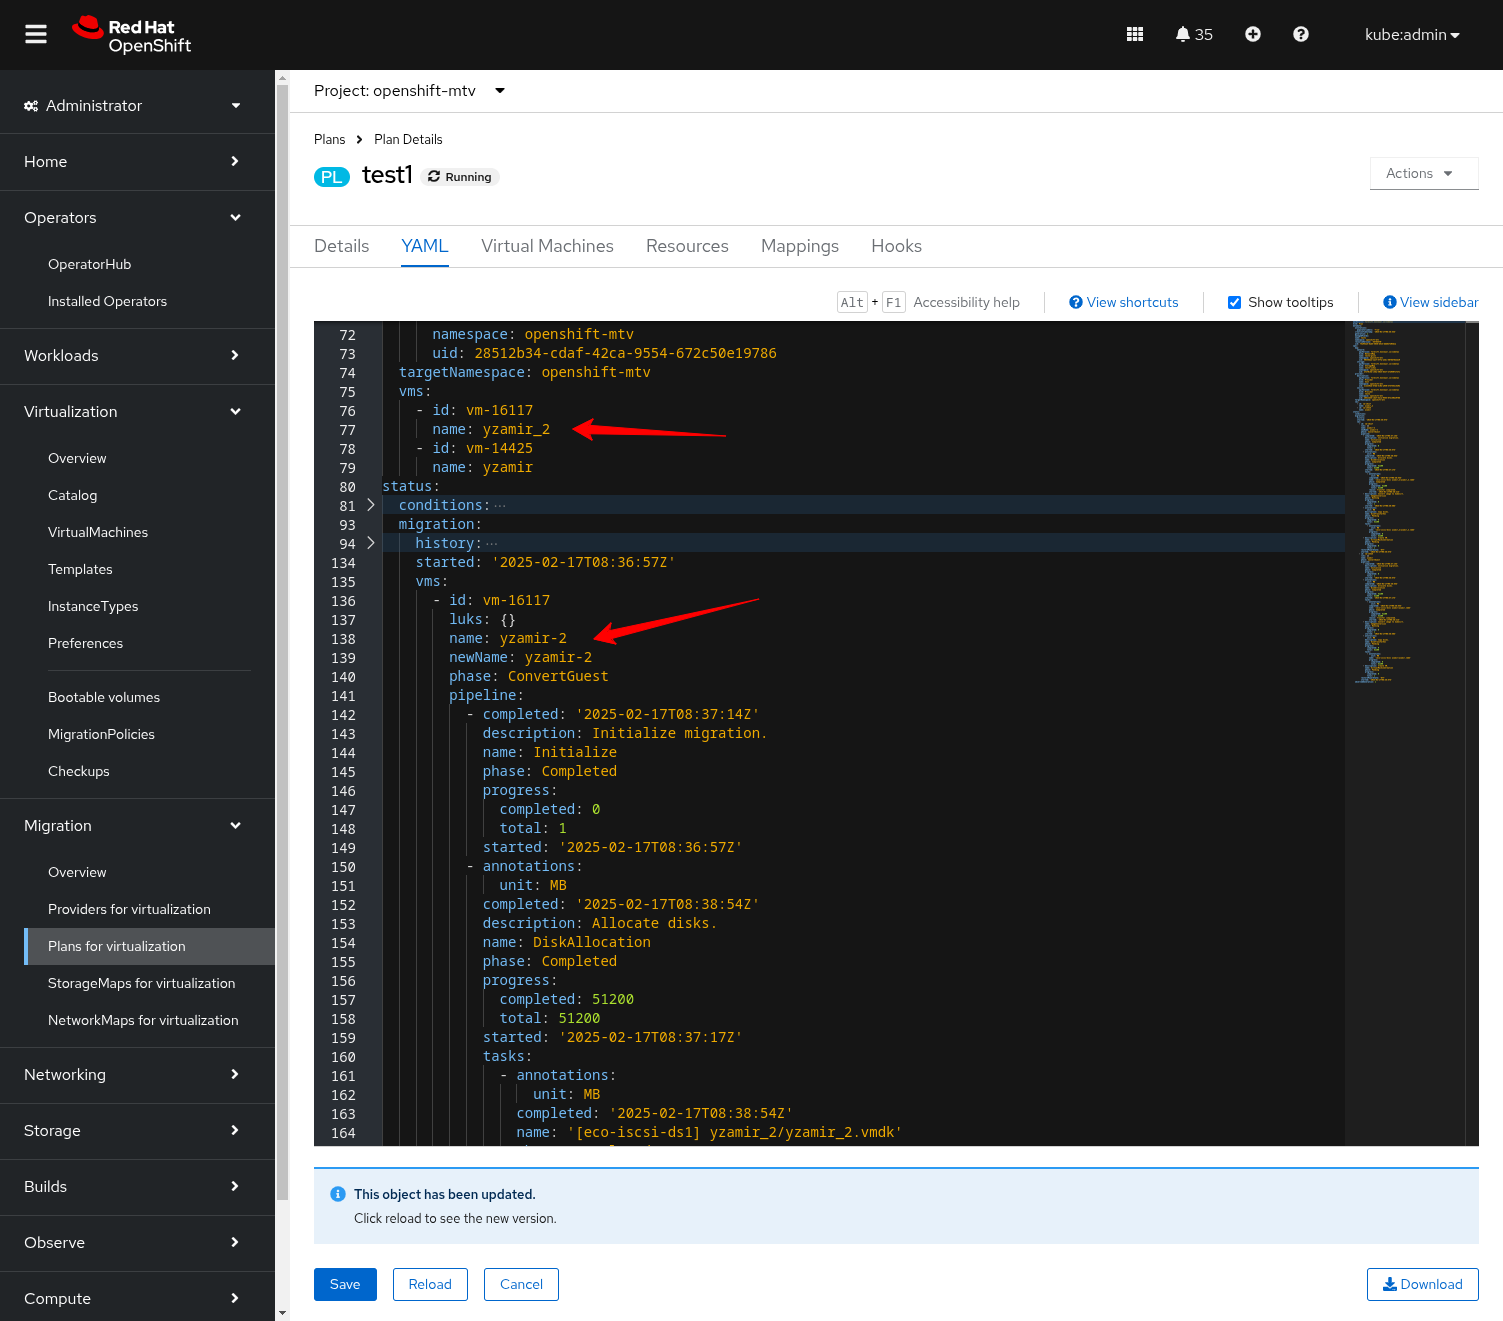
Task: Expand the Storage navigation section
Action: point(137,1131)
